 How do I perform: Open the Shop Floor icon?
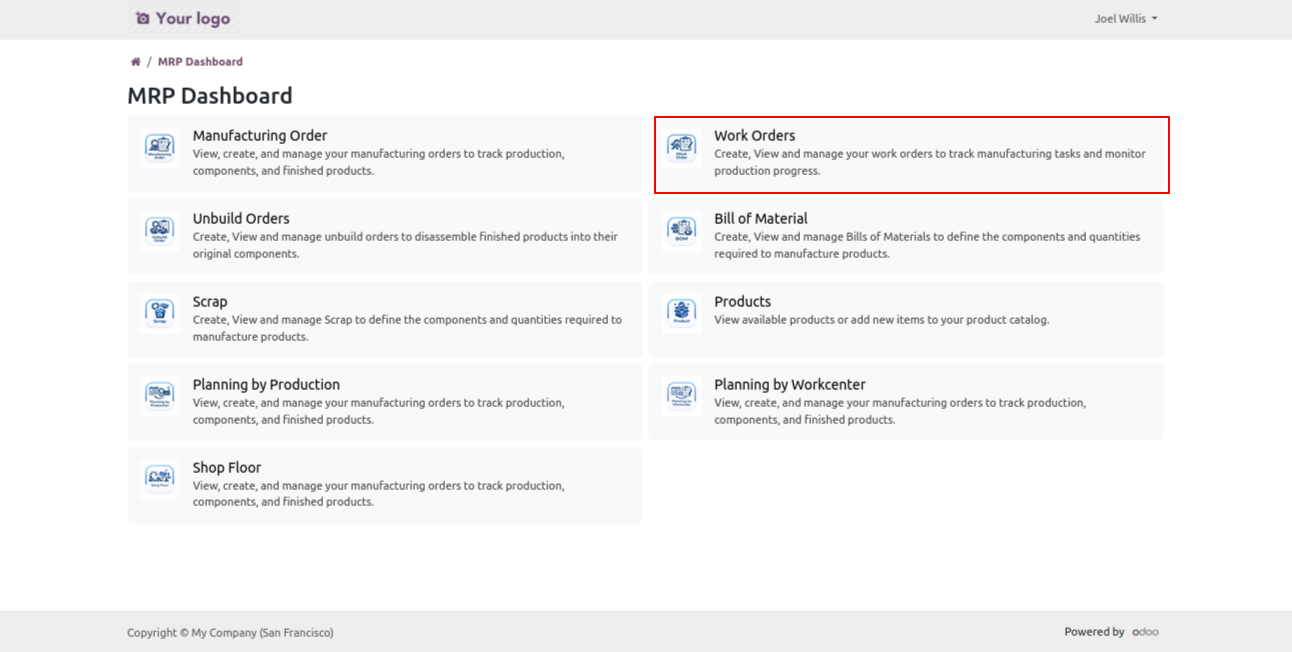point(159,479)
